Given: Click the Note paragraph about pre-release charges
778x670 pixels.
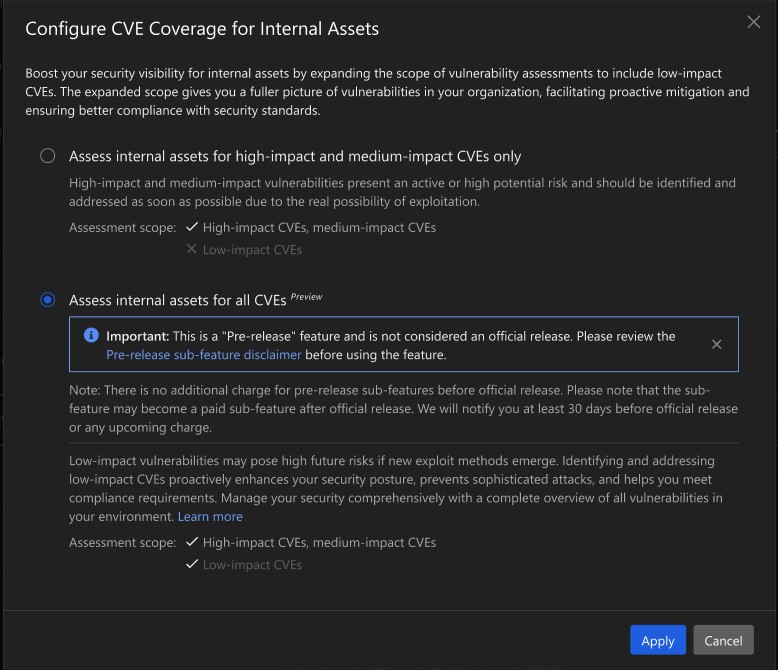Looking at the screenshot, I should pos(403,409).
